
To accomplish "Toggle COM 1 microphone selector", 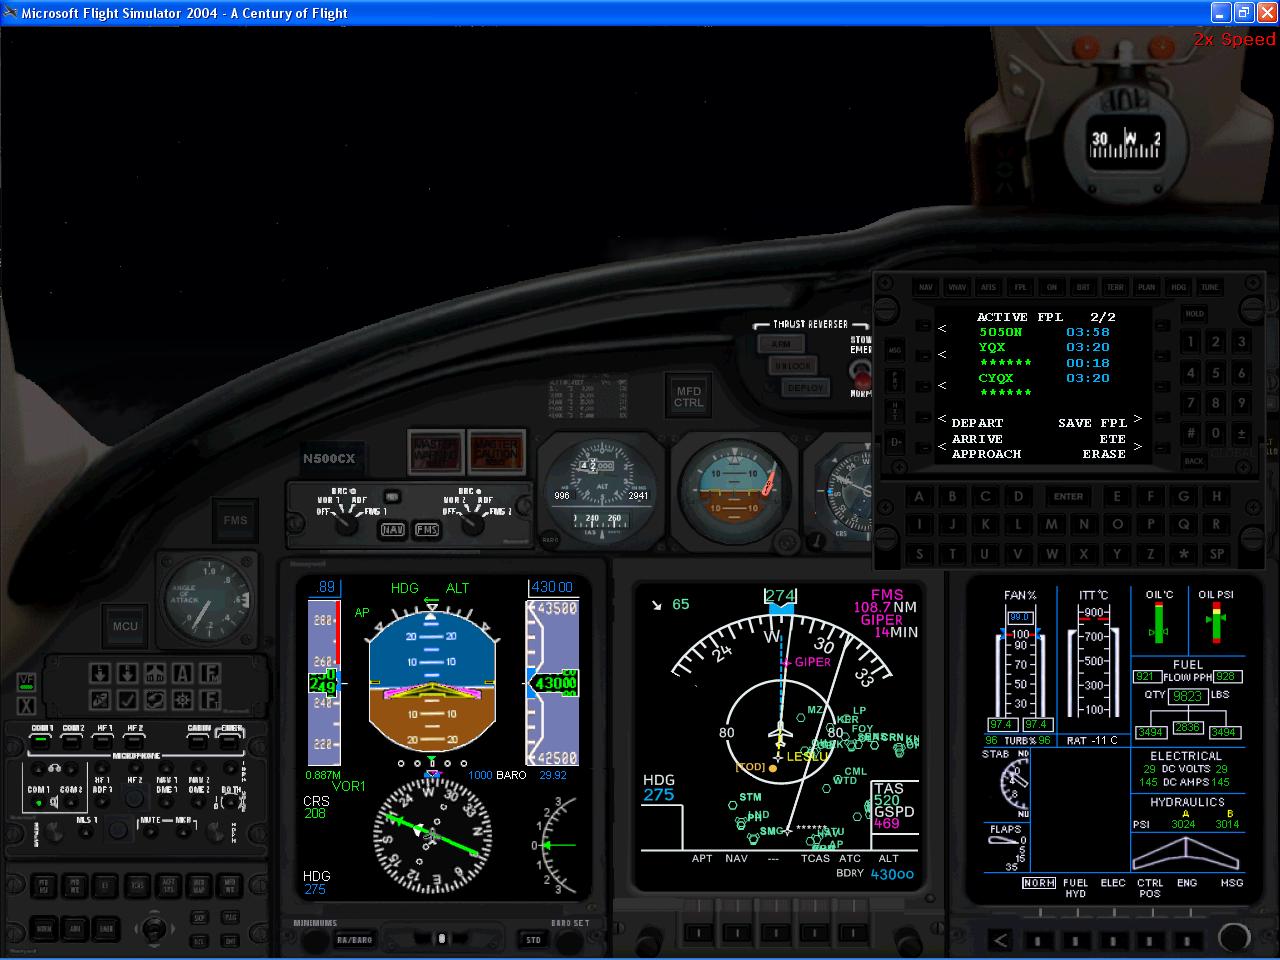I will coord(41,741).
